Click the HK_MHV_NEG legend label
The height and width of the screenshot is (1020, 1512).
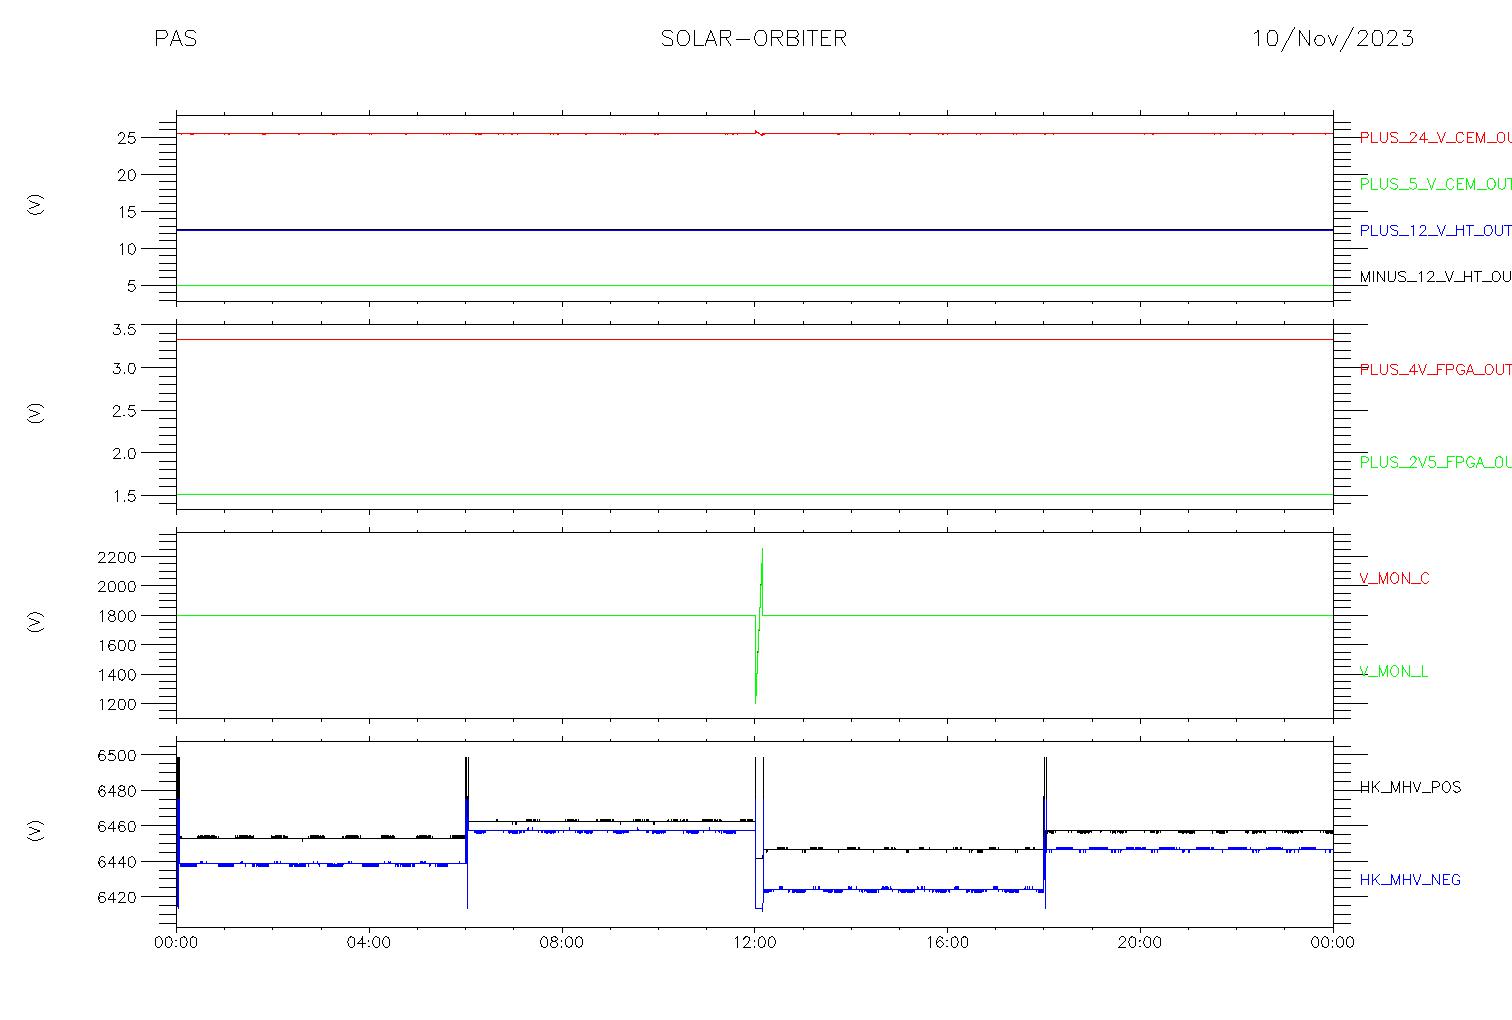pos(1410,880)
